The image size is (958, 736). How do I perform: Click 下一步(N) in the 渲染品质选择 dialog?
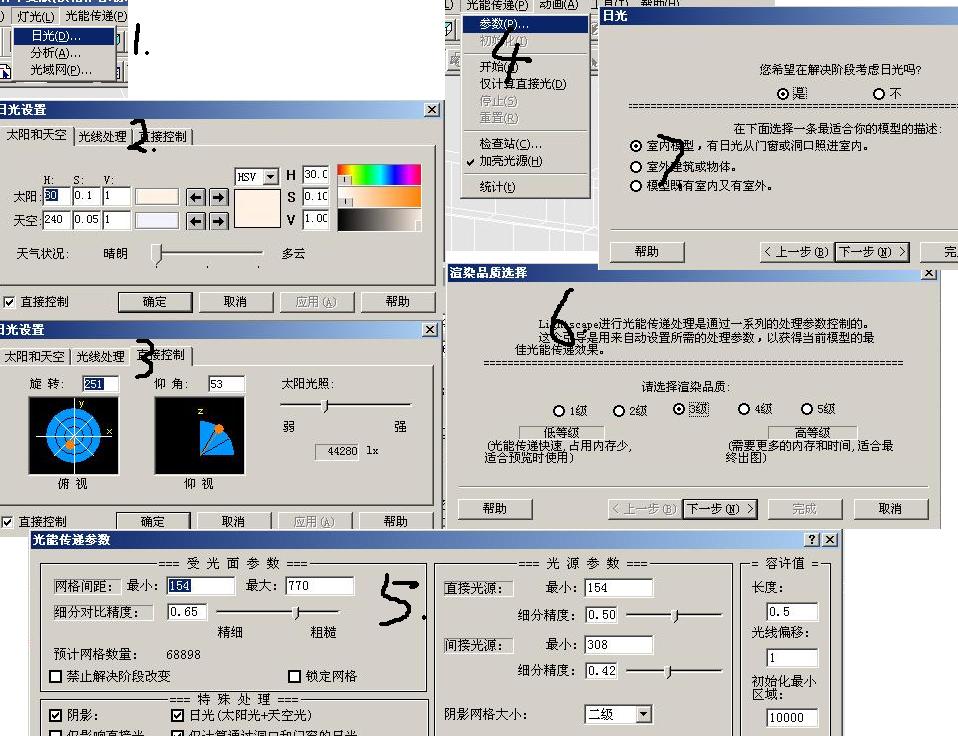pos(720,509)
